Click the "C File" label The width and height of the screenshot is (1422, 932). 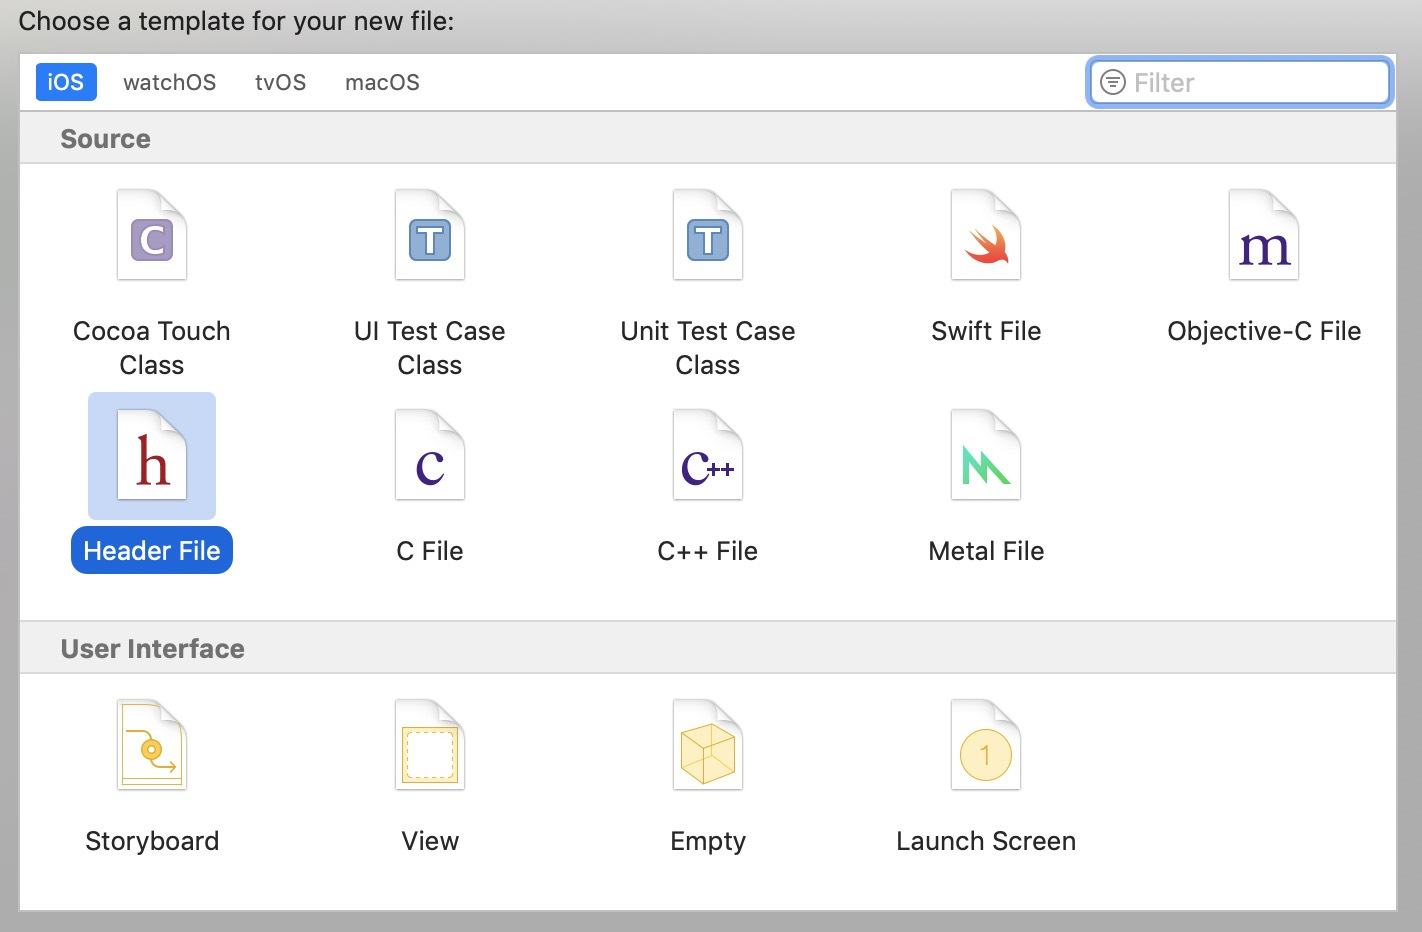430,551
